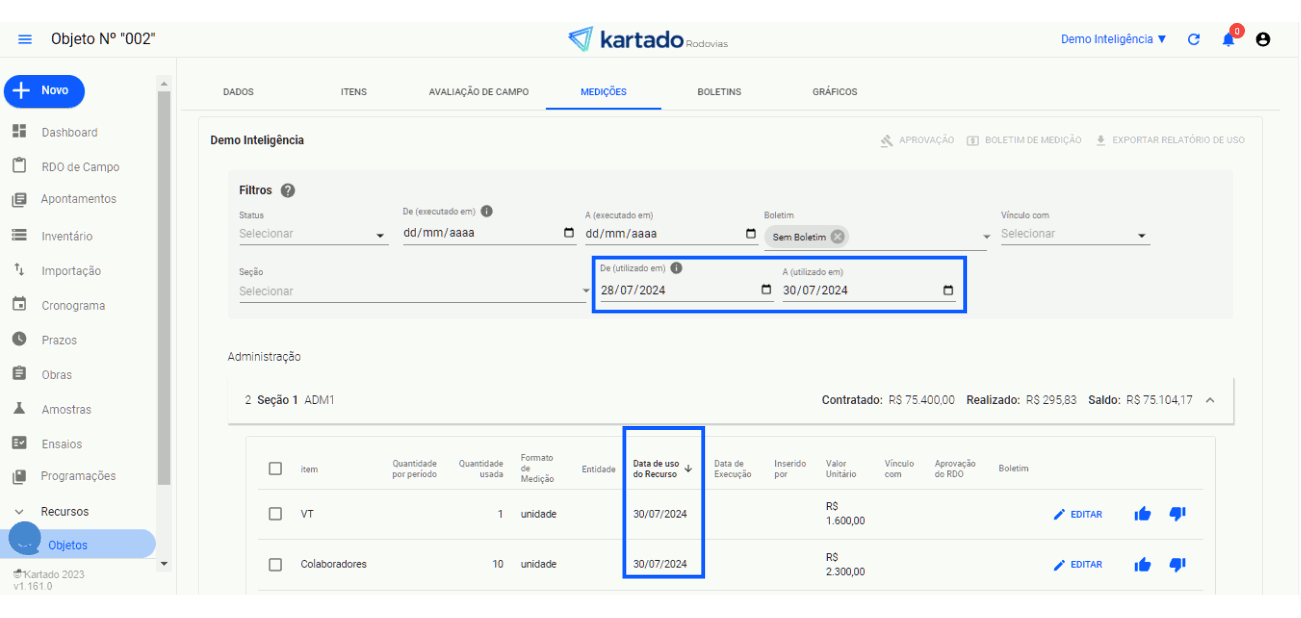Click the Filtros help question icon
This screenshot has height=618, width=1301.
click(288, 190)
